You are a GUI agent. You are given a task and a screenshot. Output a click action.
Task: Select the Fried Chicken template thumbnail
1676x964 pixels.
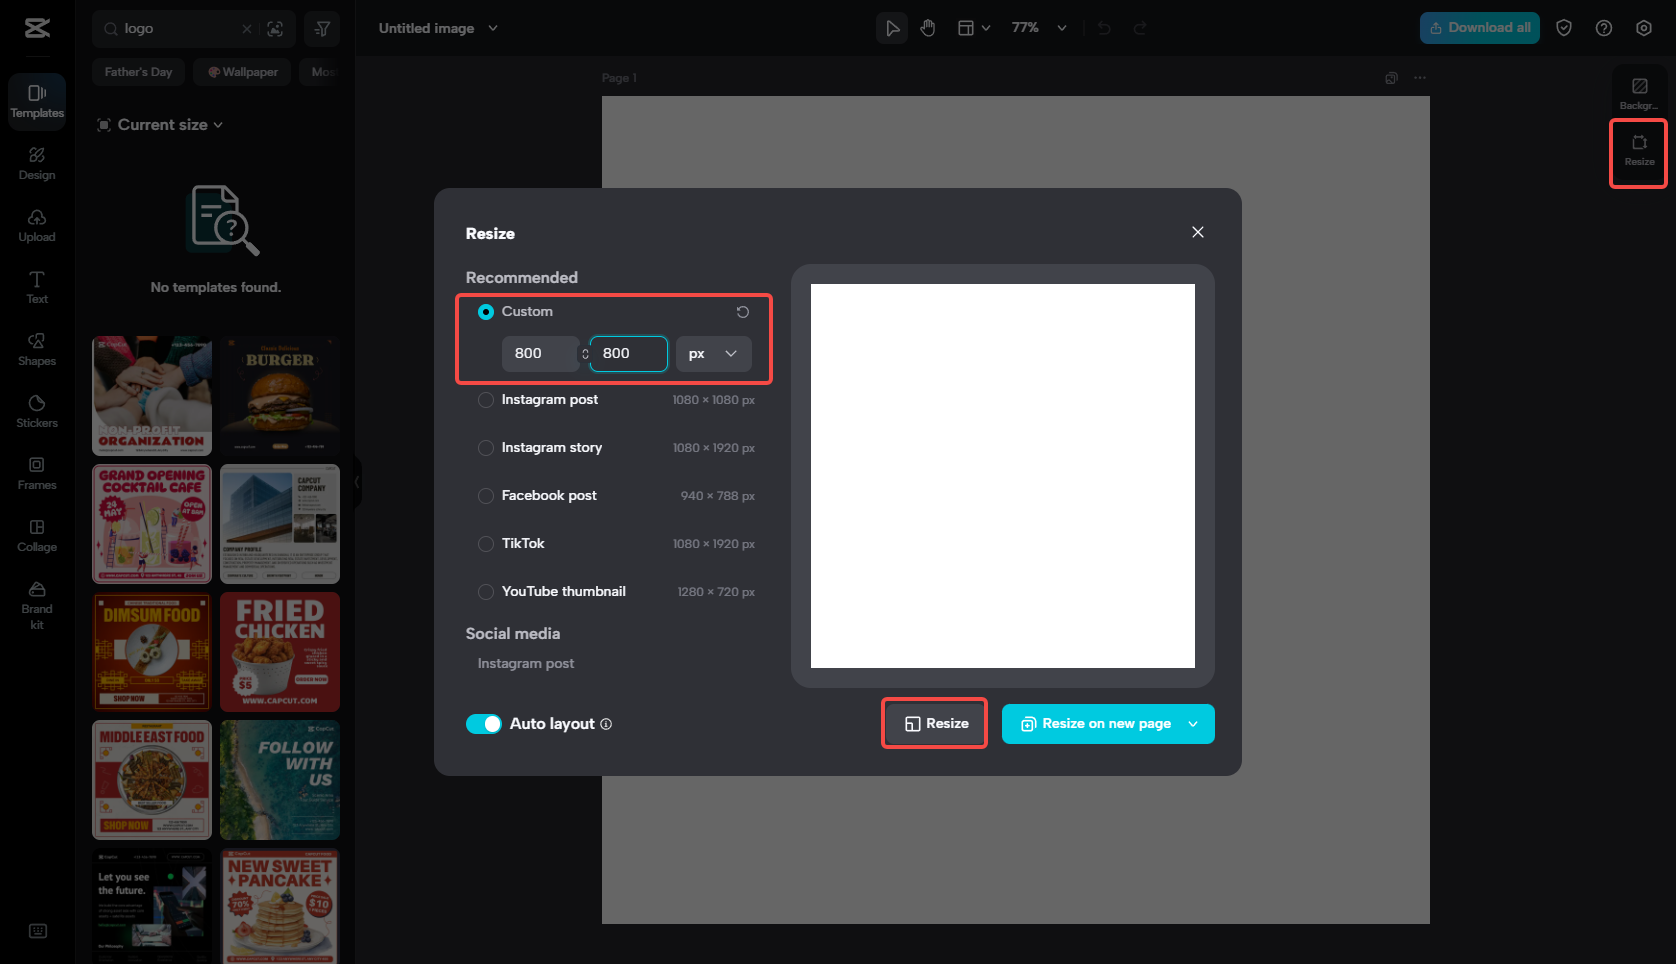tap(279, 651)
